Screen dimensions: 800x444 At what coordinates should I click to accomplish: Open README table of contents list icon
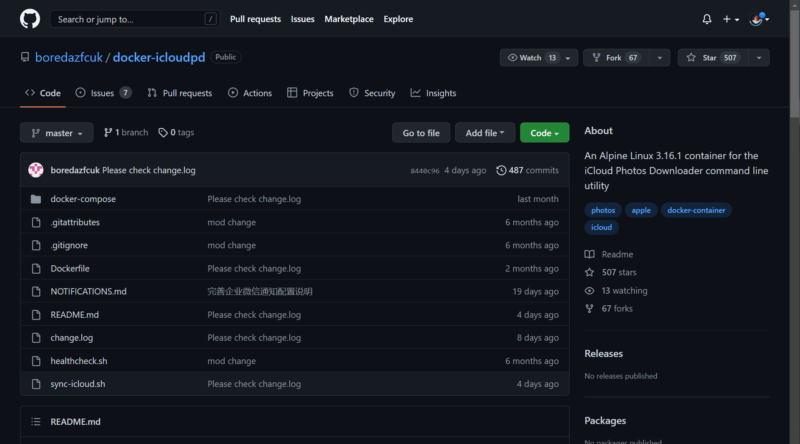click(36, 422)
